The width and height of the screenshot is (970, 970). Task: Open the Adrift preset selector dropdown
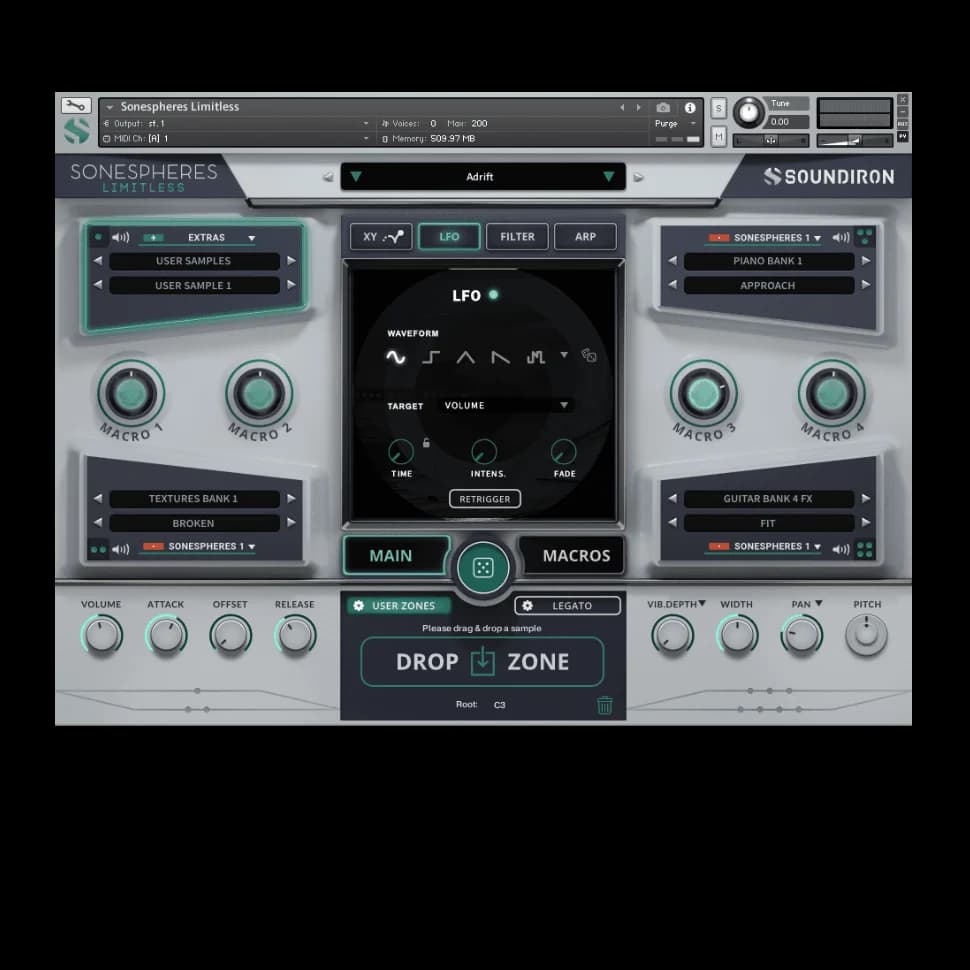point(483,176)
